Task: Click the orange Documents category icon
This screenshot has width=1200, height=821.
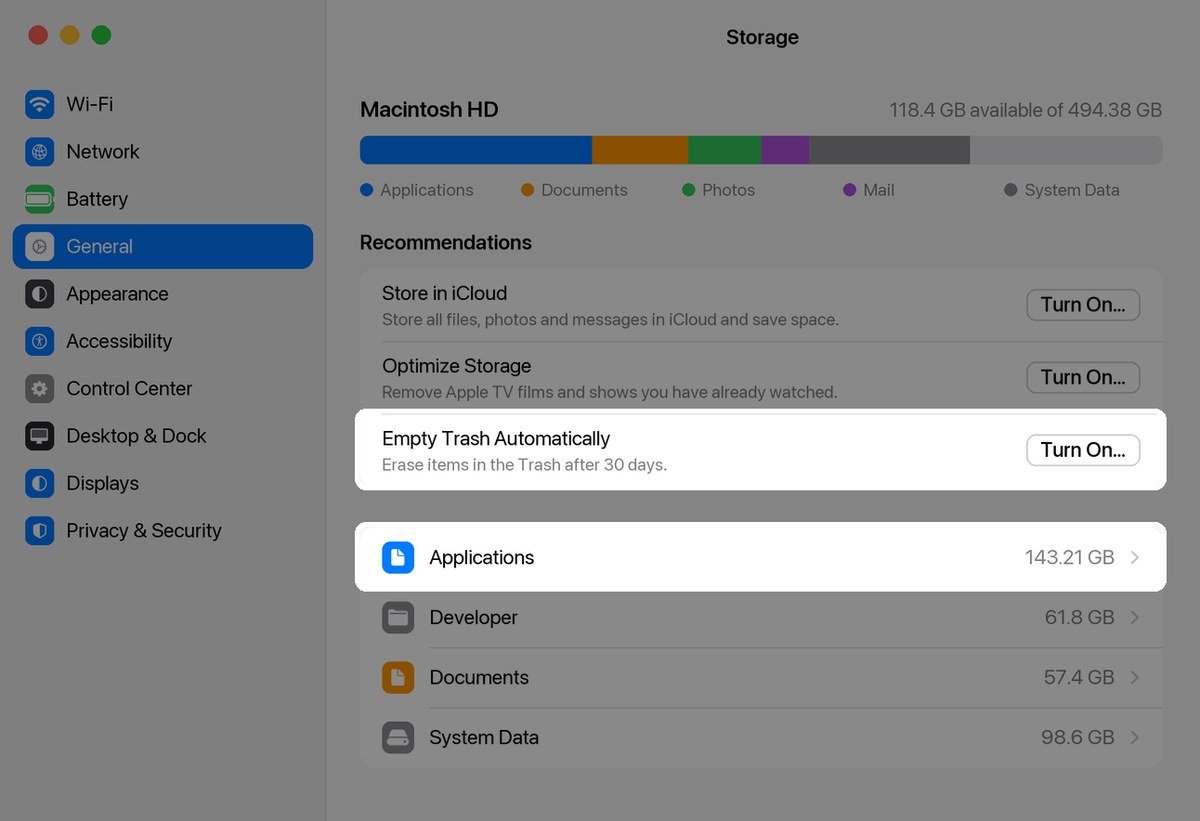Action: pyautogui.click(x=398, y=677)
